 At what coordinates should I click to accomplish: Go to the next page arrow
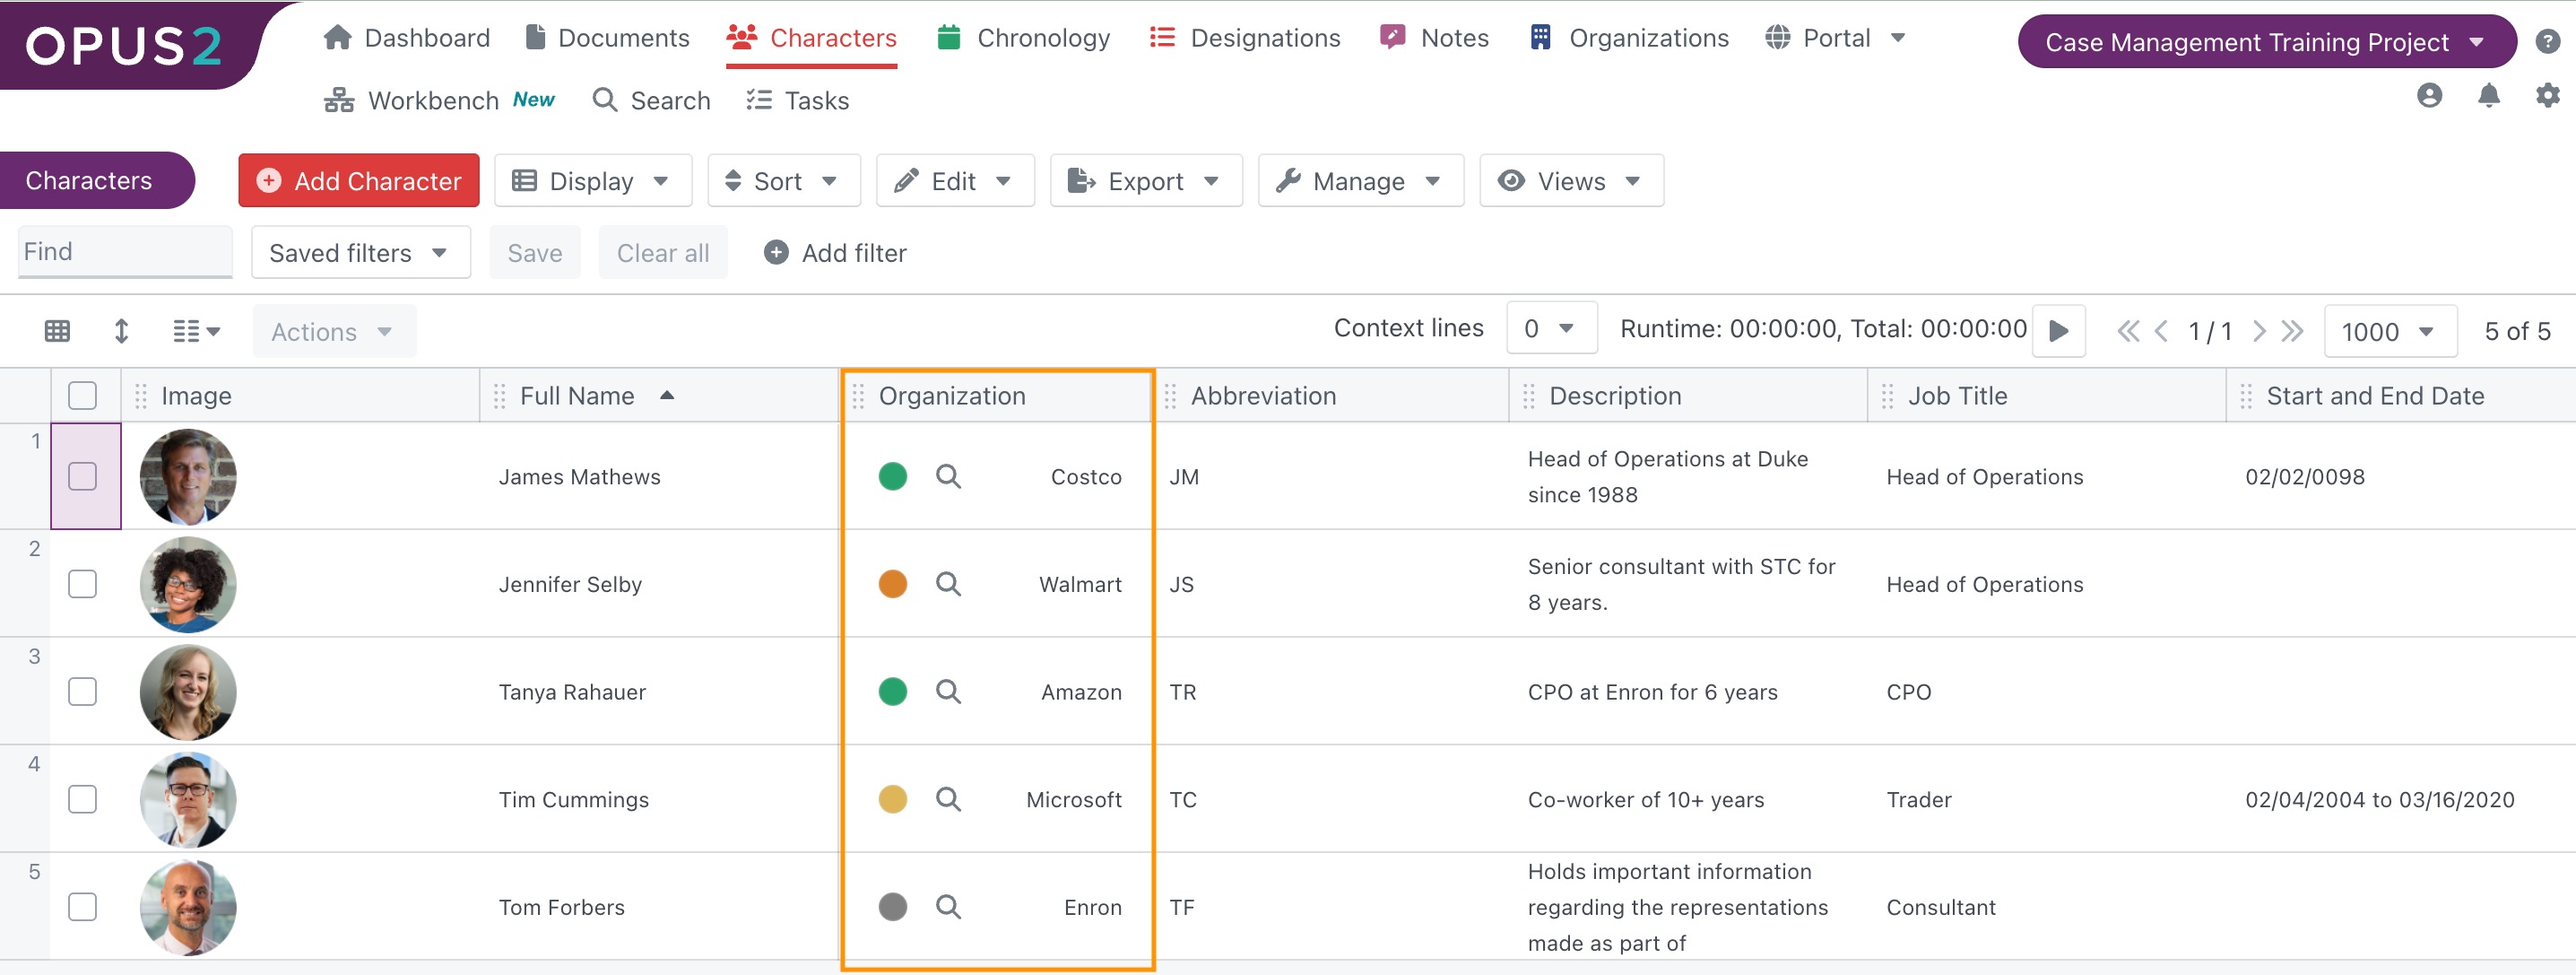2258,331
